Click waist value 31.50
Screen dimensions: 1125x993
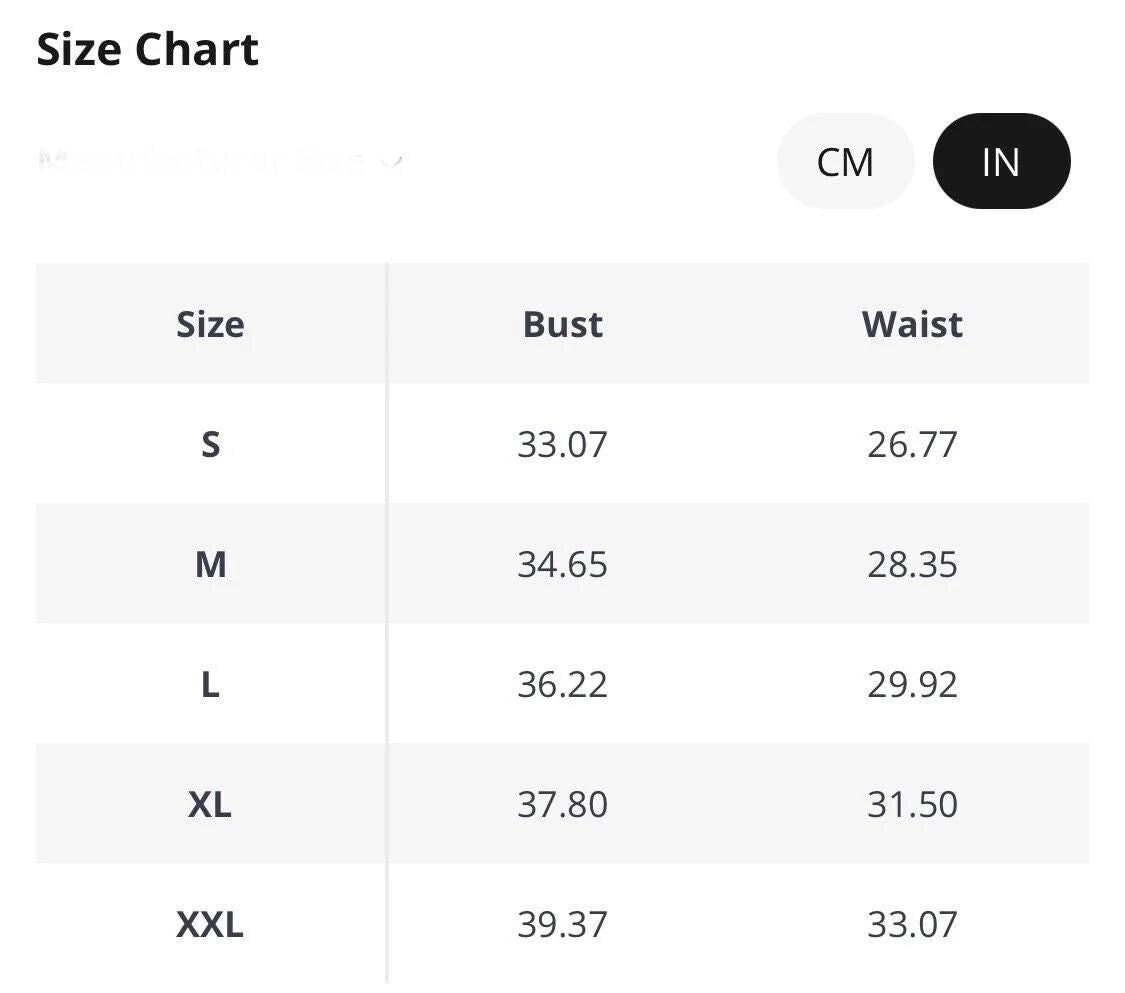(x=912, y=804)
